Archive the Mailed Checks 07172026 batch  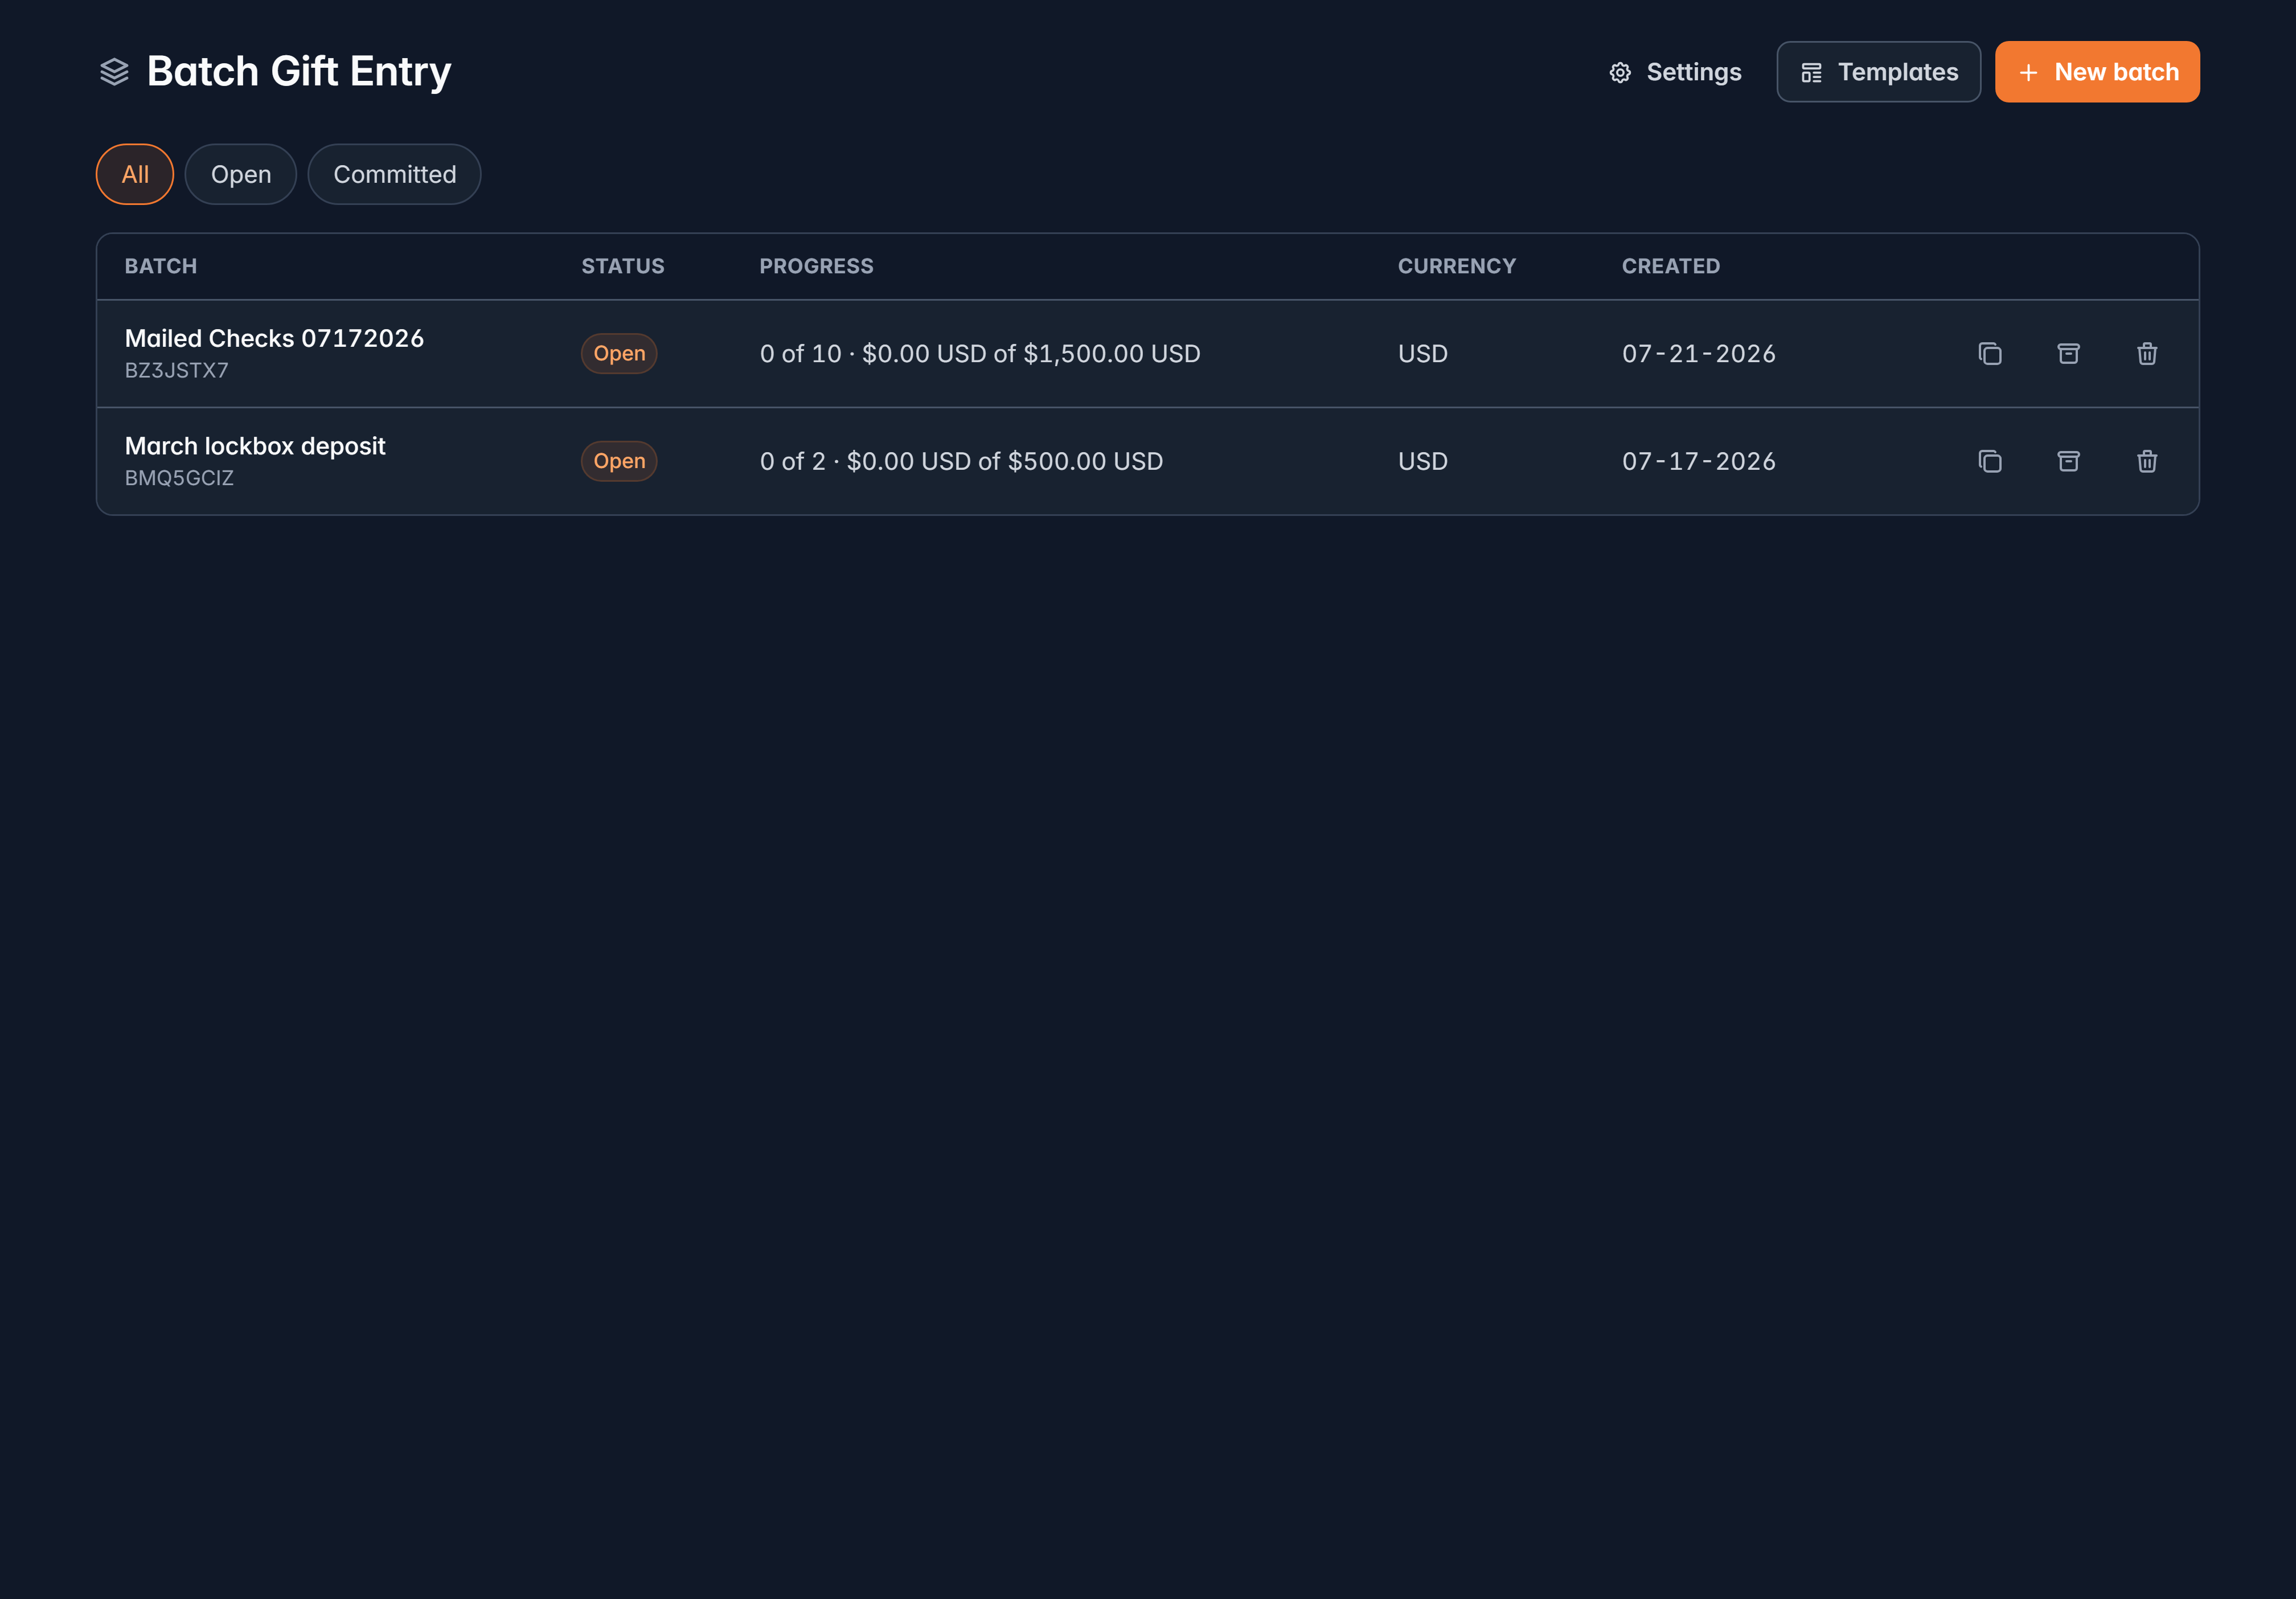2068,354
